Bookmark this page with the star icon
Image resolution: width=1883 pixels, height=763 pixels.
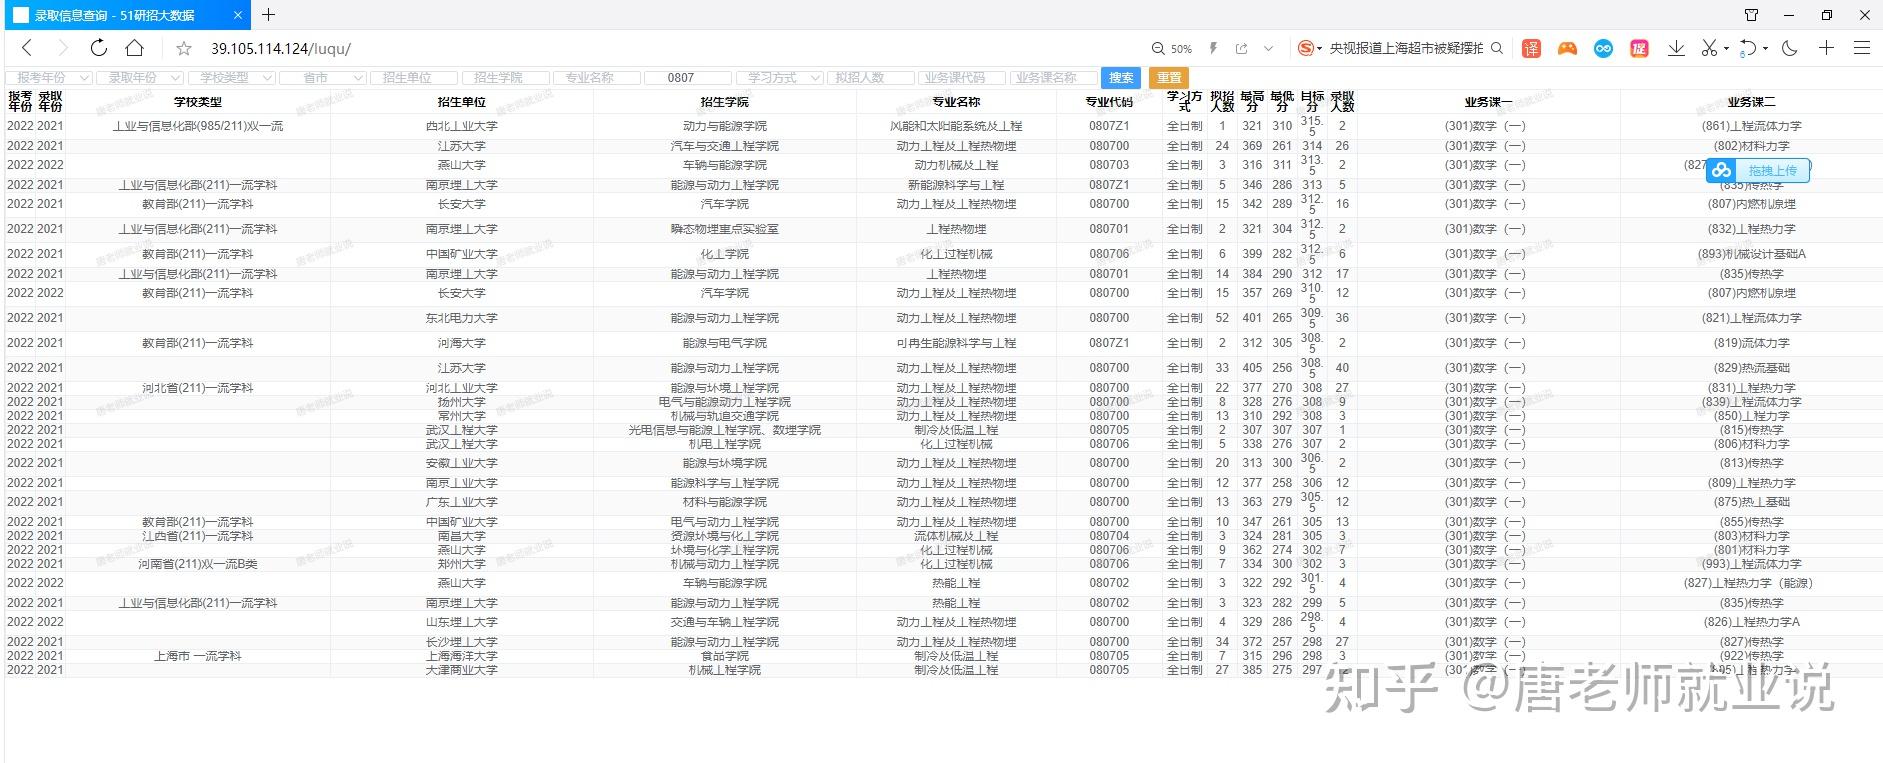(x=184, y=49)
